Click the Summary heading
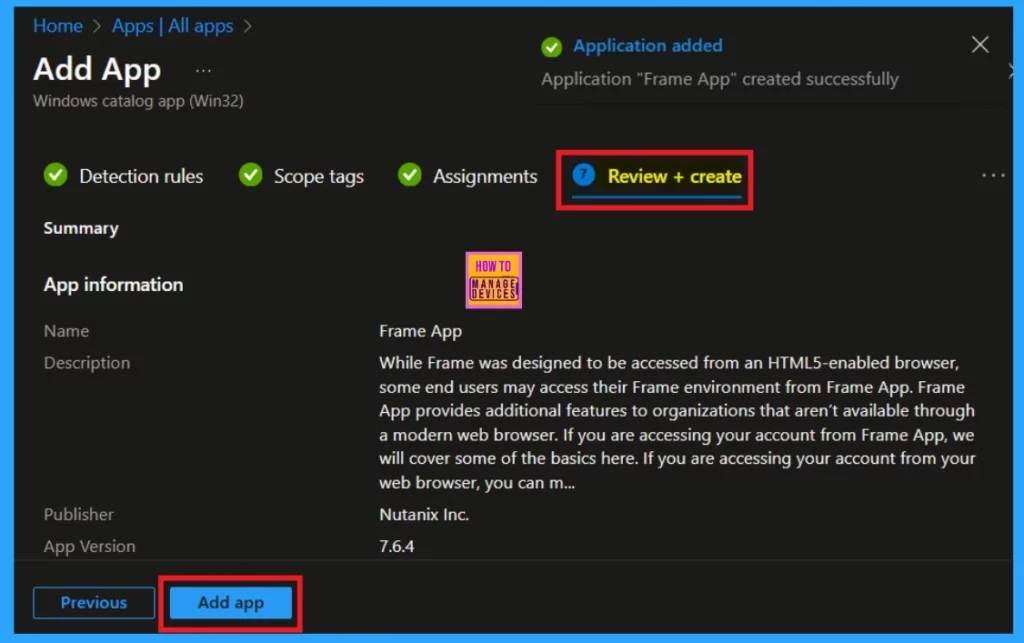The image size is (1024, 643). tap(81, 228)
